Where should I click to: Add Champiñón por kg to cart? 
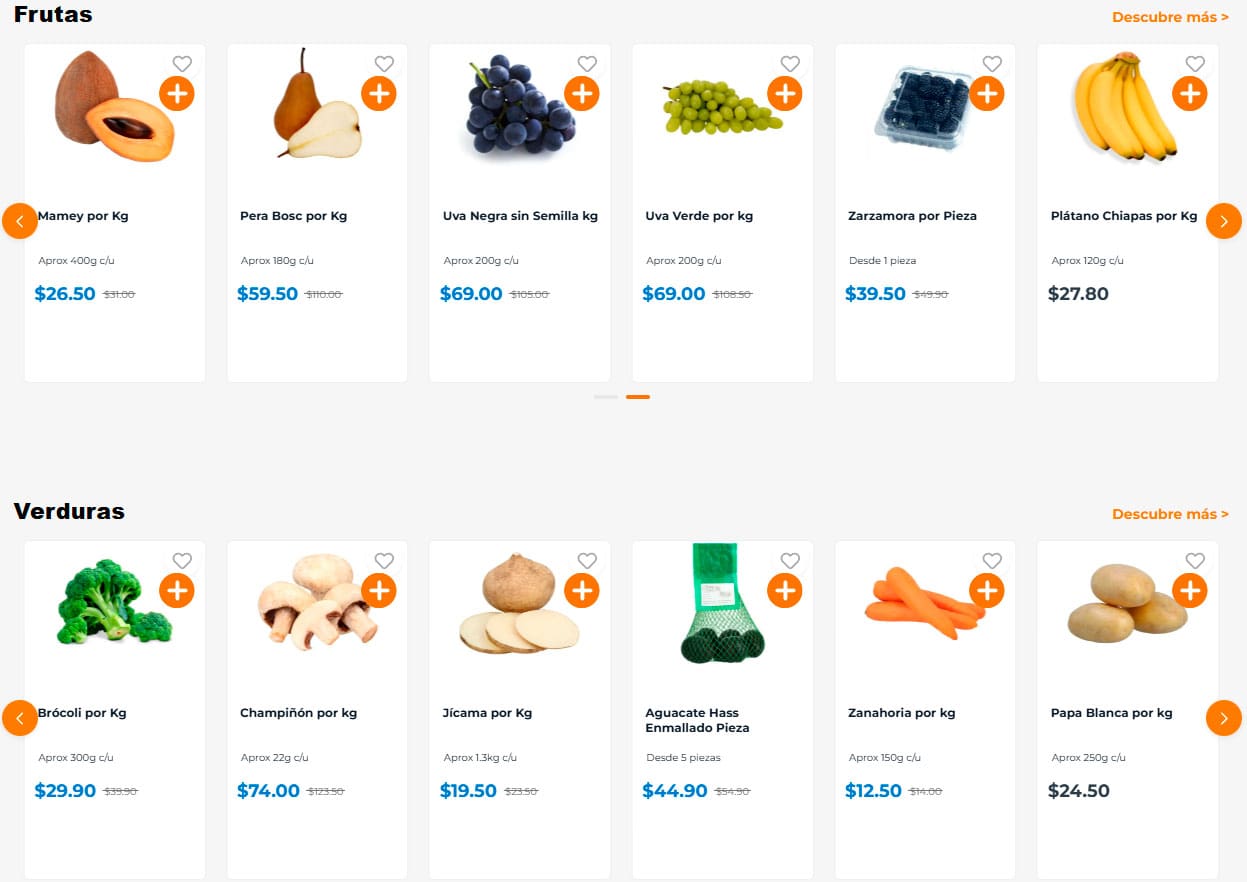[379, 591]
